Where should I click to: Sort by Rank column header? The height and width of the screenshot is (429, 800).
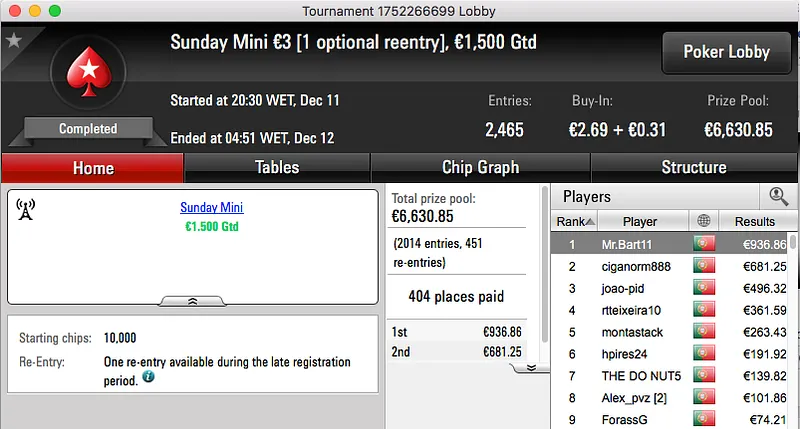[576, 221]
